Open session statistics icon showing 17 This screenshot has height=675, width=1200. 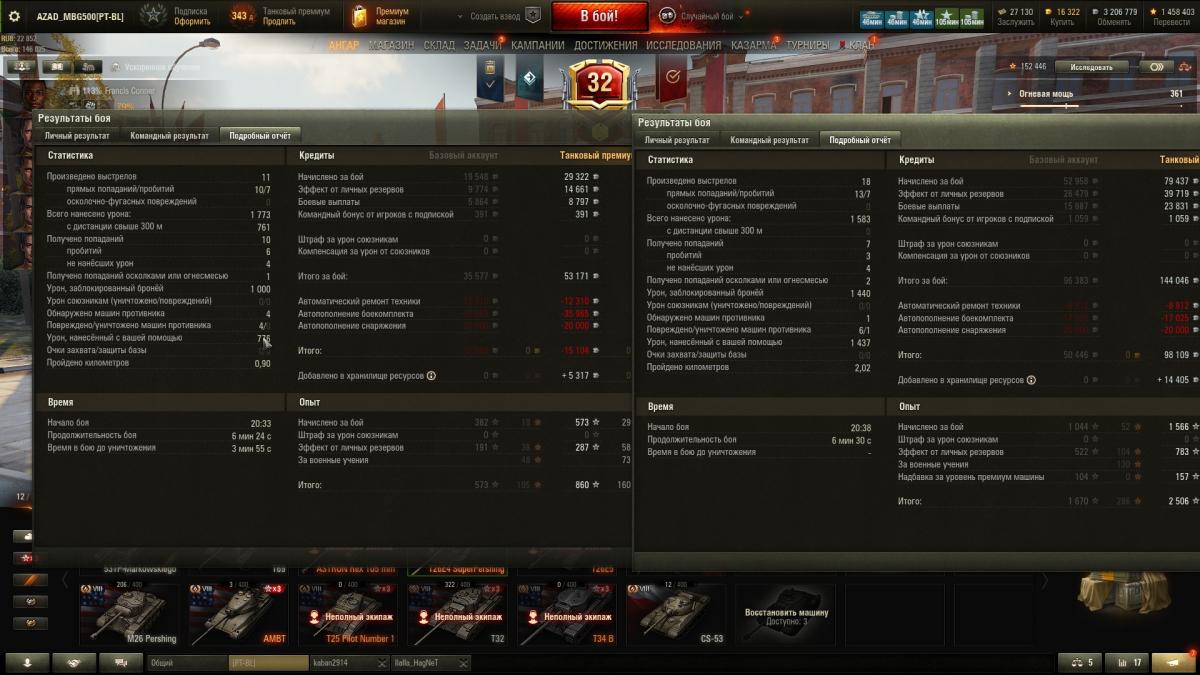pos(1127,662)
